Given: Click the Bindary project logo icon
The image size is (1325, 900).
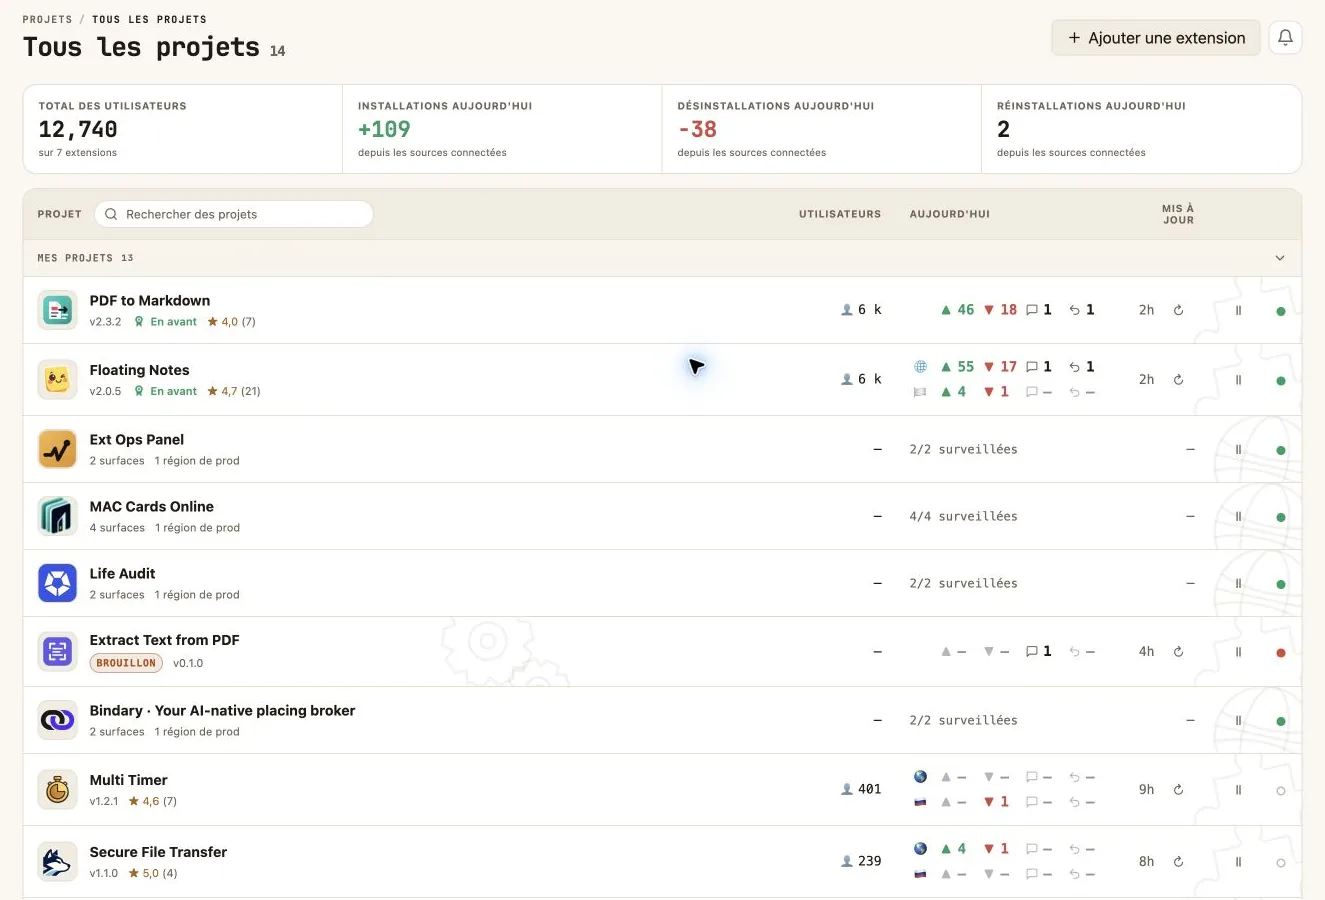Looking at the screenshot, I should pos(58,720).
